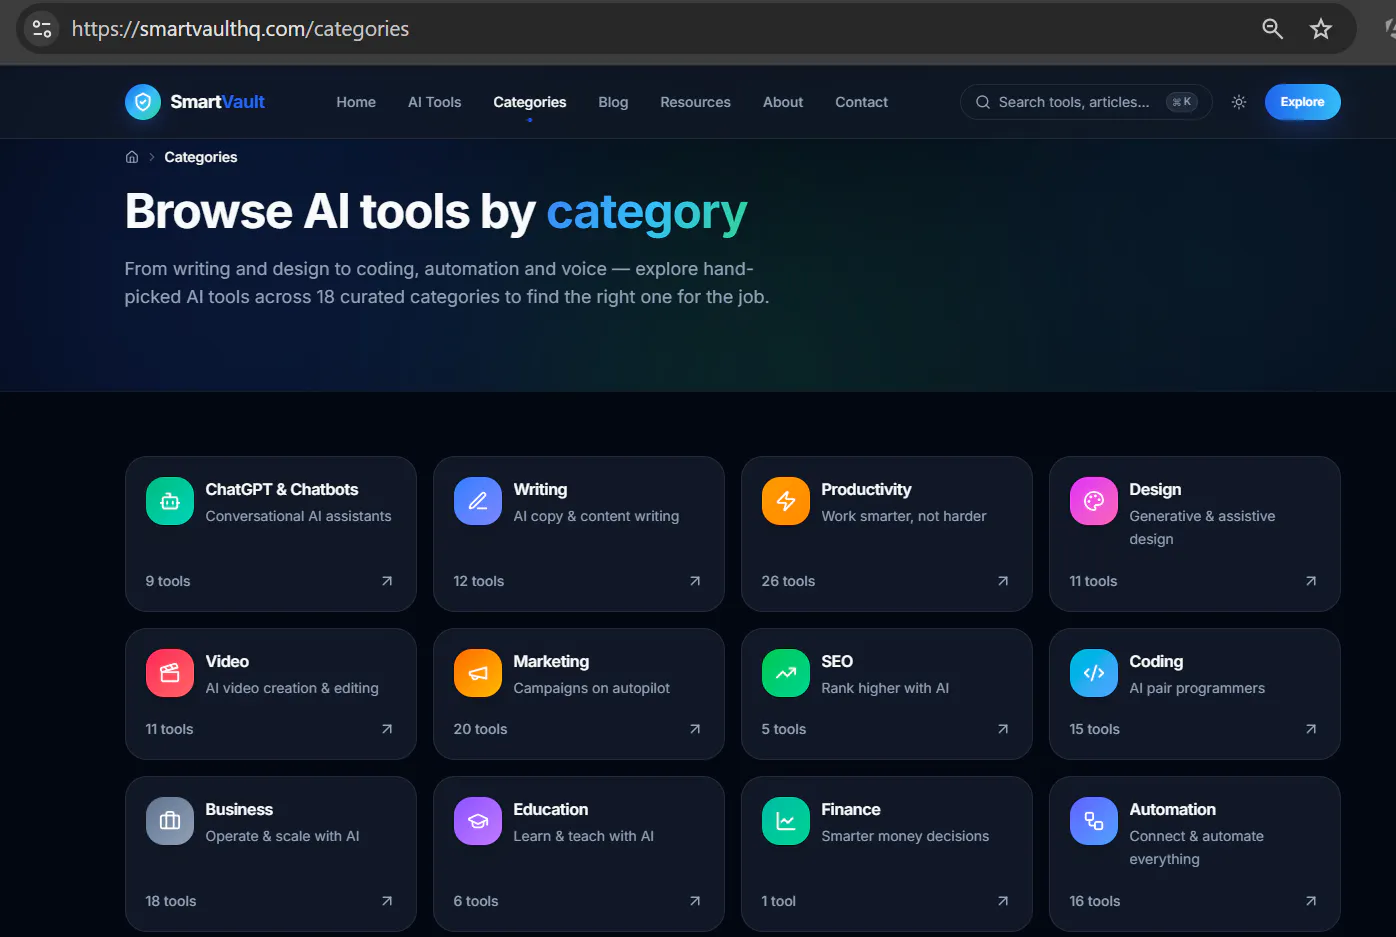Click the arrow on the Coding card
Screen dimensions: 1396x937
1311,729
